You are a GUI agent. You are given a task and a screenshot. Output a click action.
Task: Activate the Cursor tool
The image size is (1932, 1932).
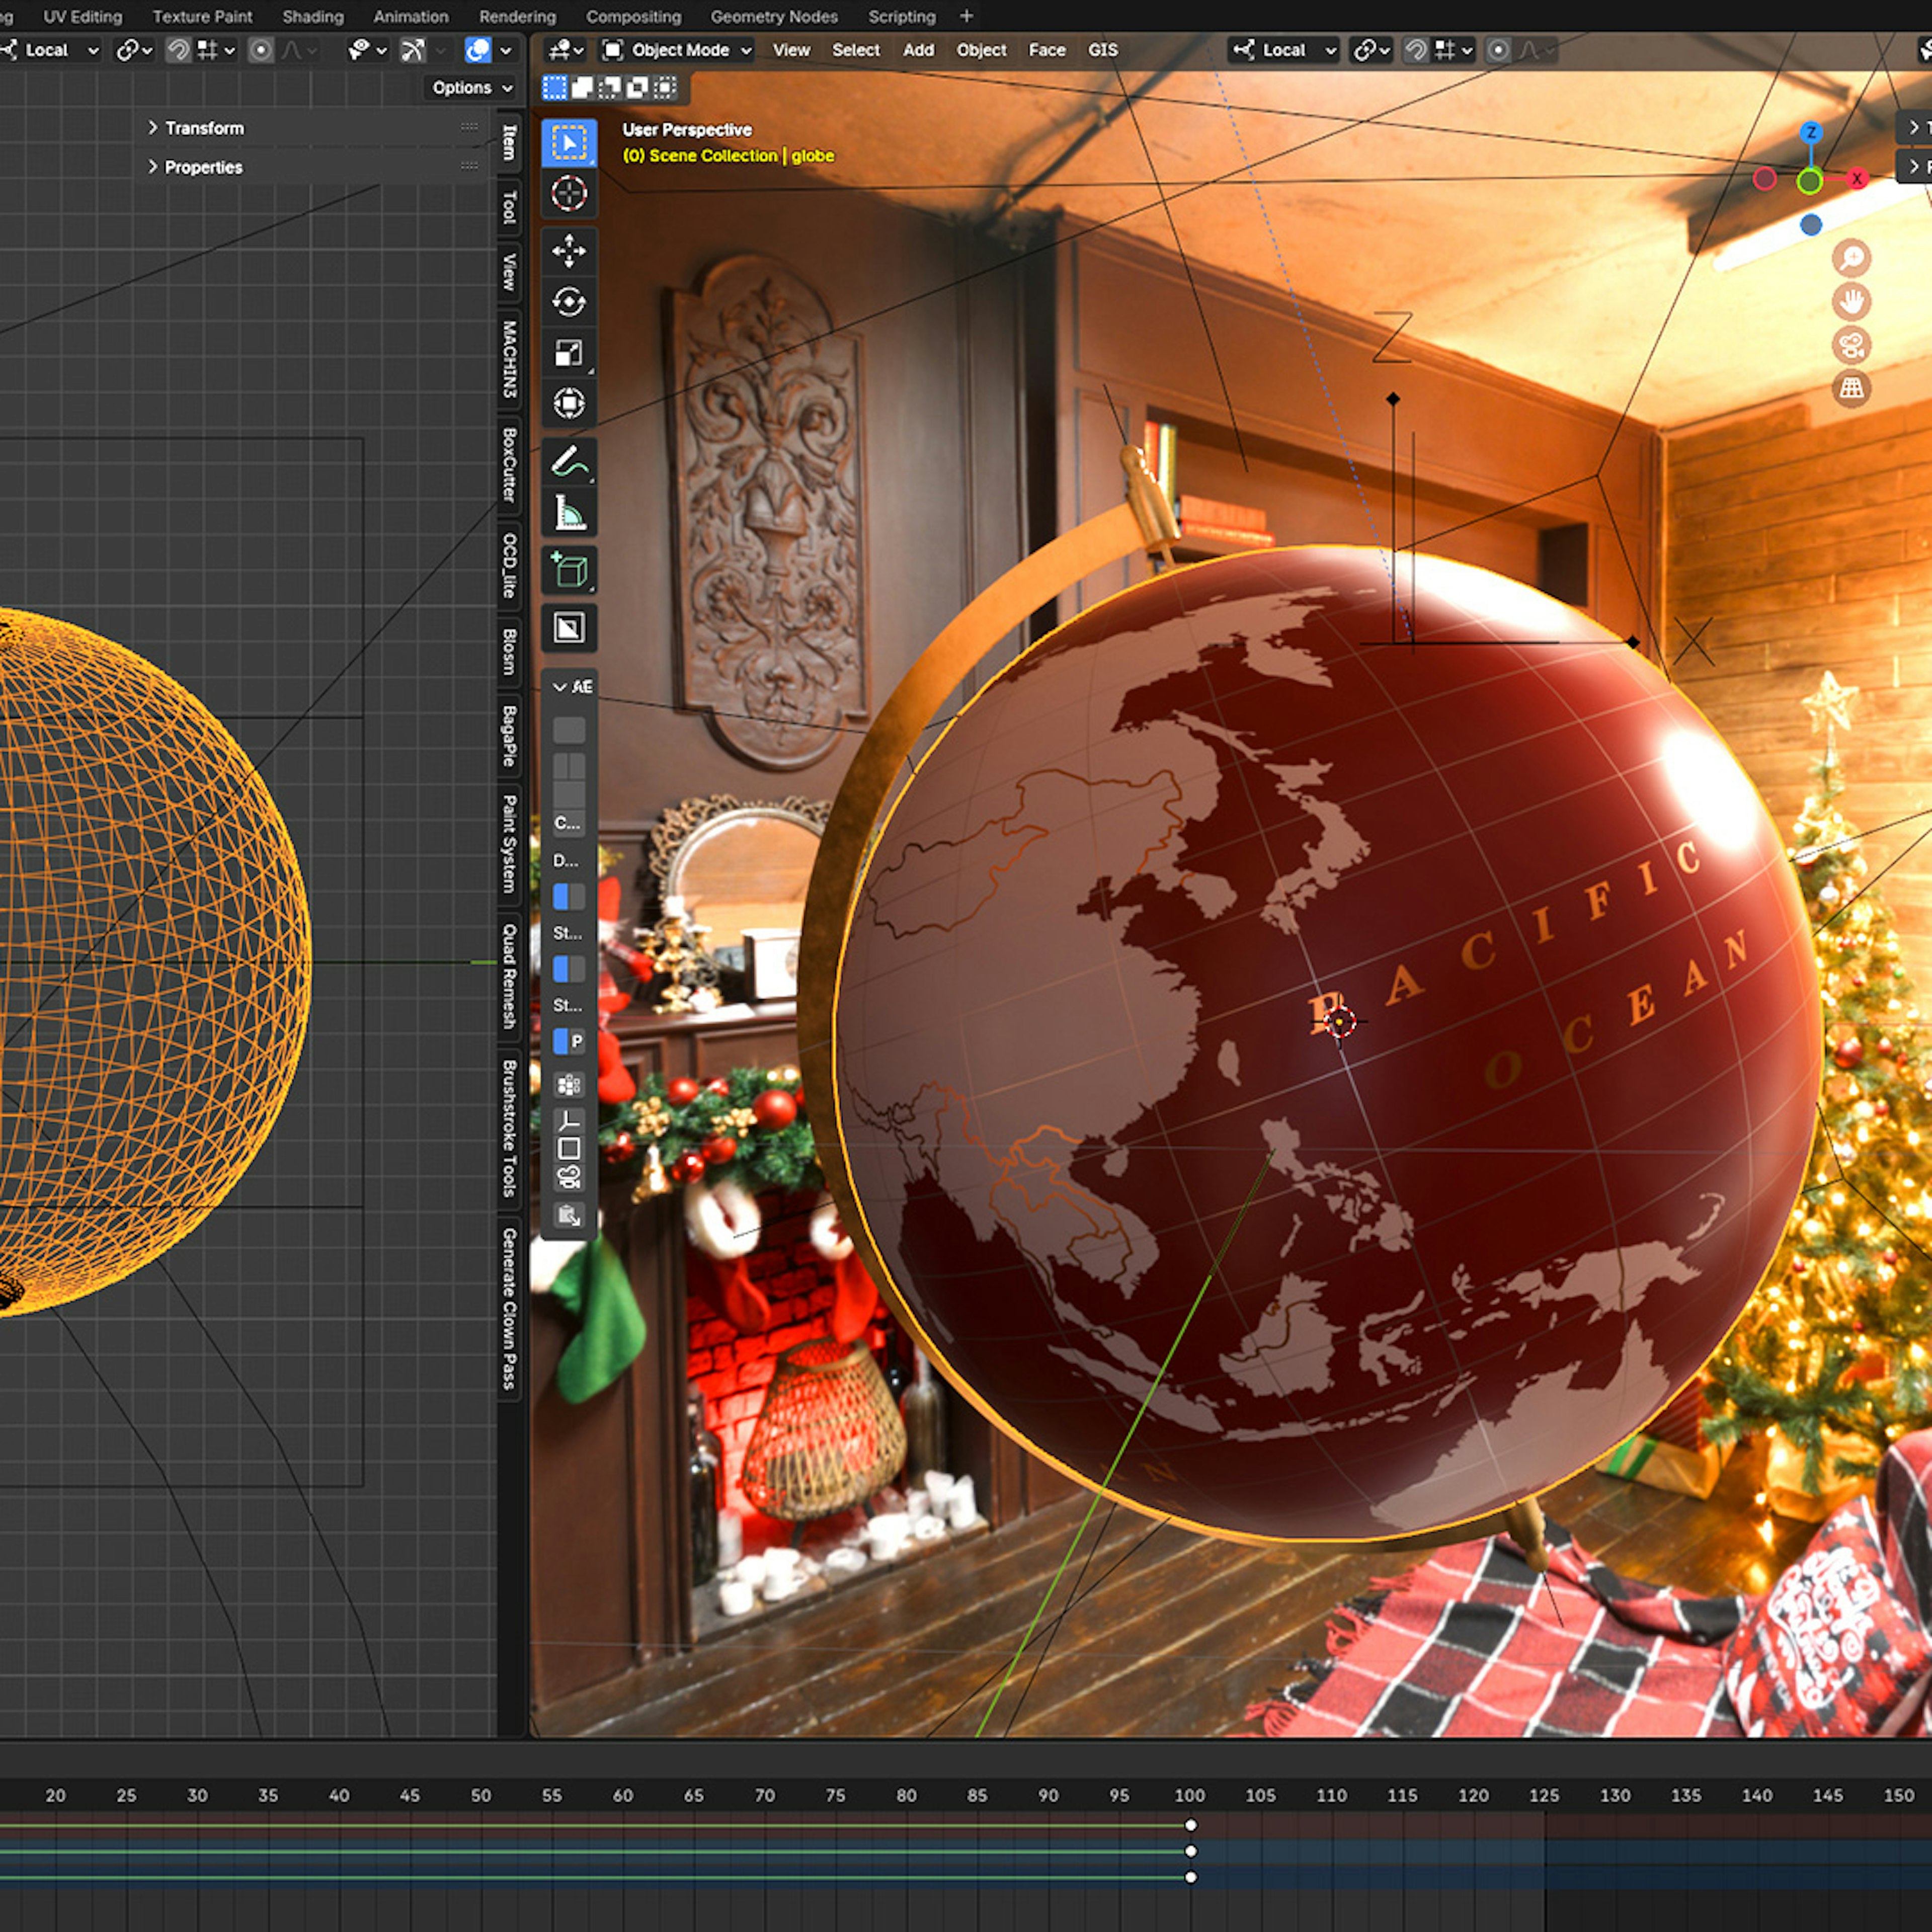[x=568, y=194]
